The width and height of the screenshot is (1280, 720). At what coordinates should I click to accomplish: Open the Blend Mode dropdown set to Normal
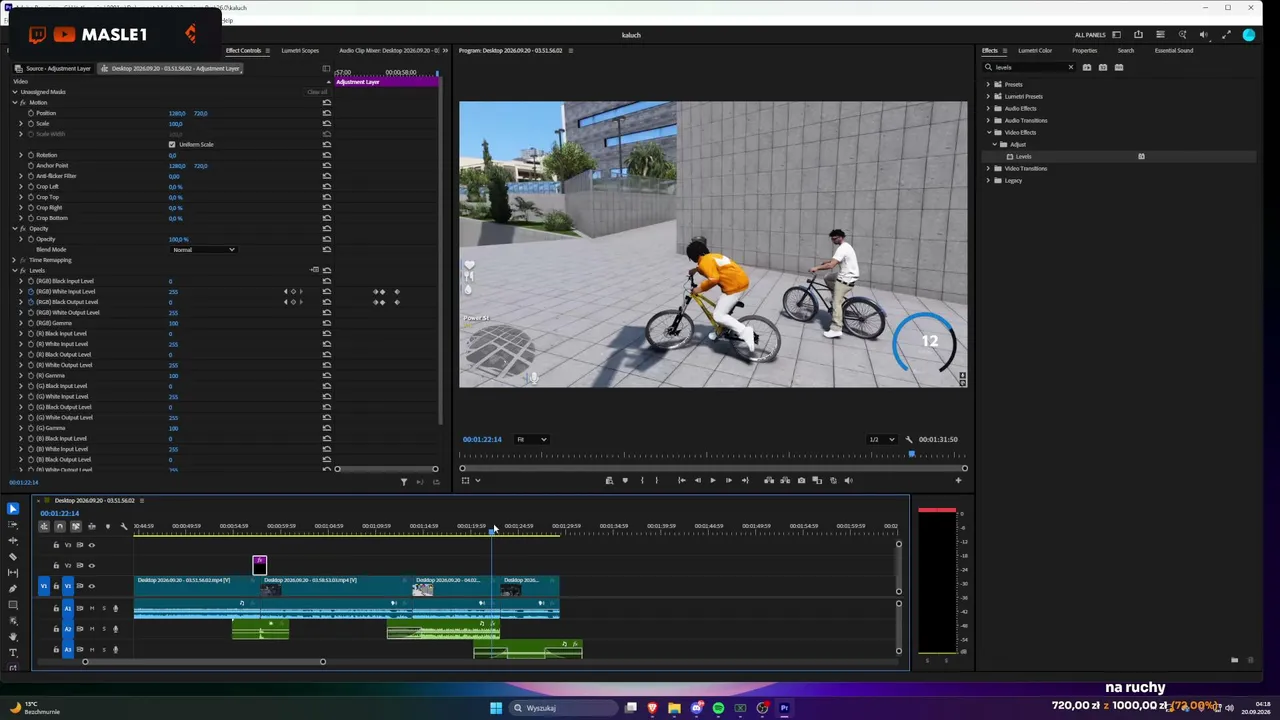(x=203, y=249)
